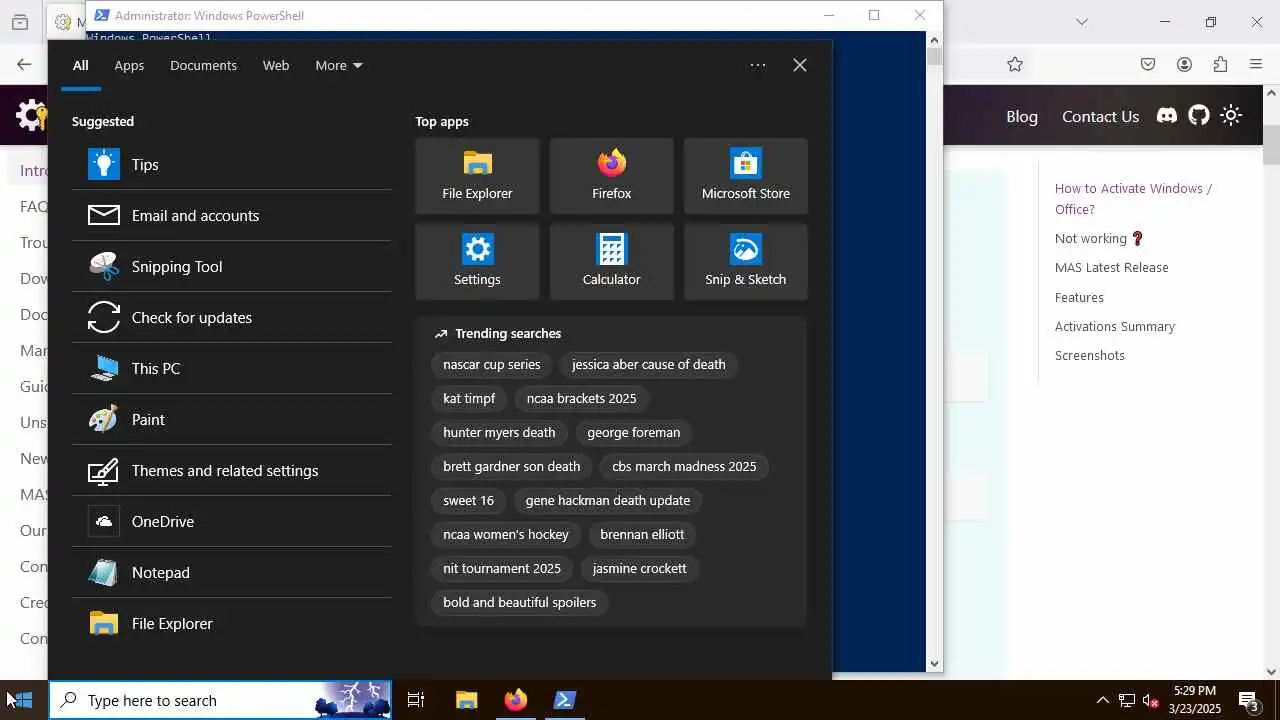The height and width of the screenshot is (720, 1280).
Task: Choose bold and beautiful spoilers search
Action: click(519, 602)
